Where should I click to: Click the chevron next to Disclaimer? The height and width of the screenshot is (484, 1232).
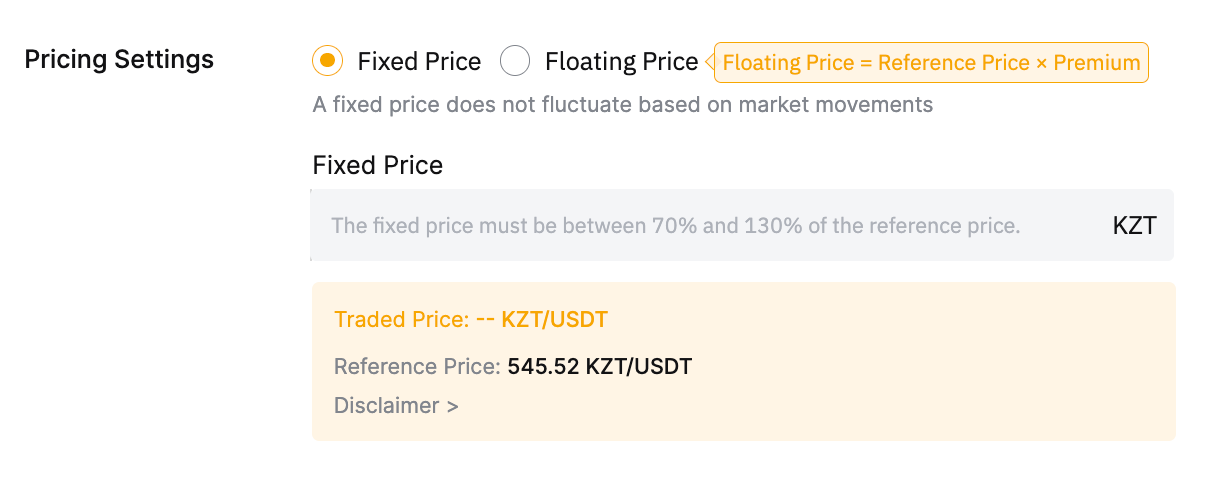pyautogui.click(x=453, y=407)
